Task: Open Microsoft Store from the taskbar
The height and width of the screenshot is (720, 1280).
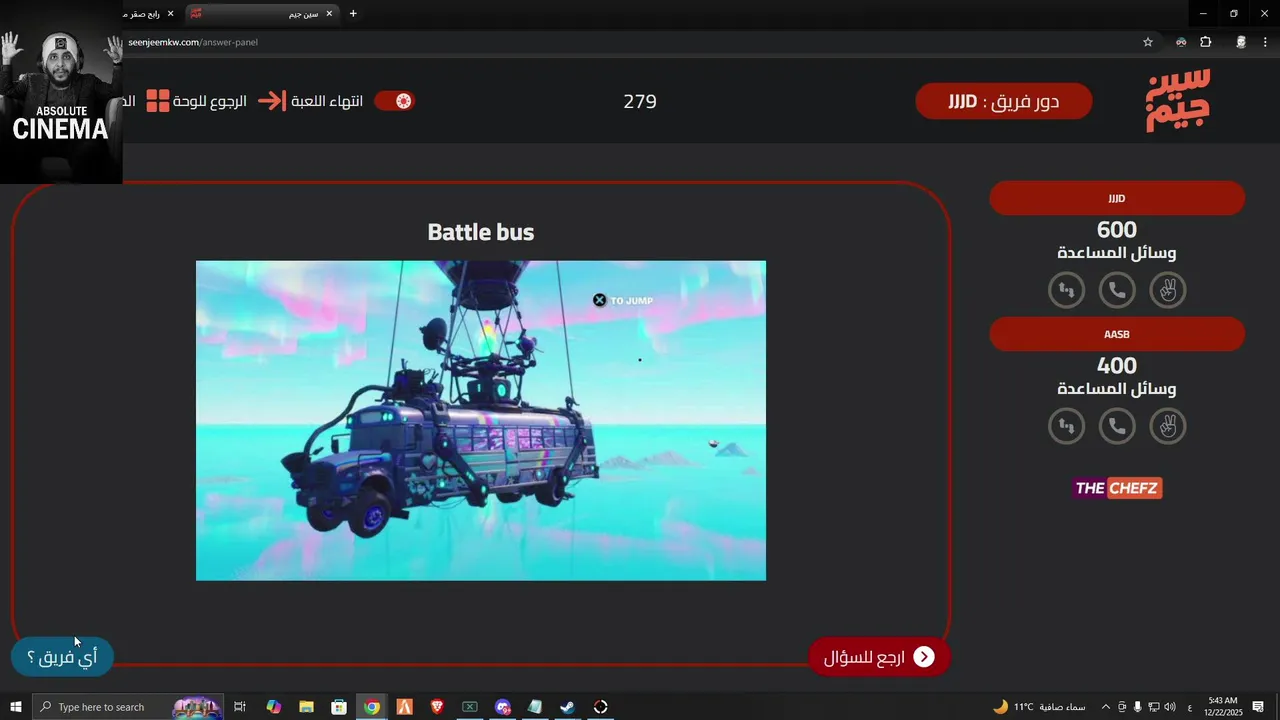Action: pyautogui.click(x=339, y=707)
